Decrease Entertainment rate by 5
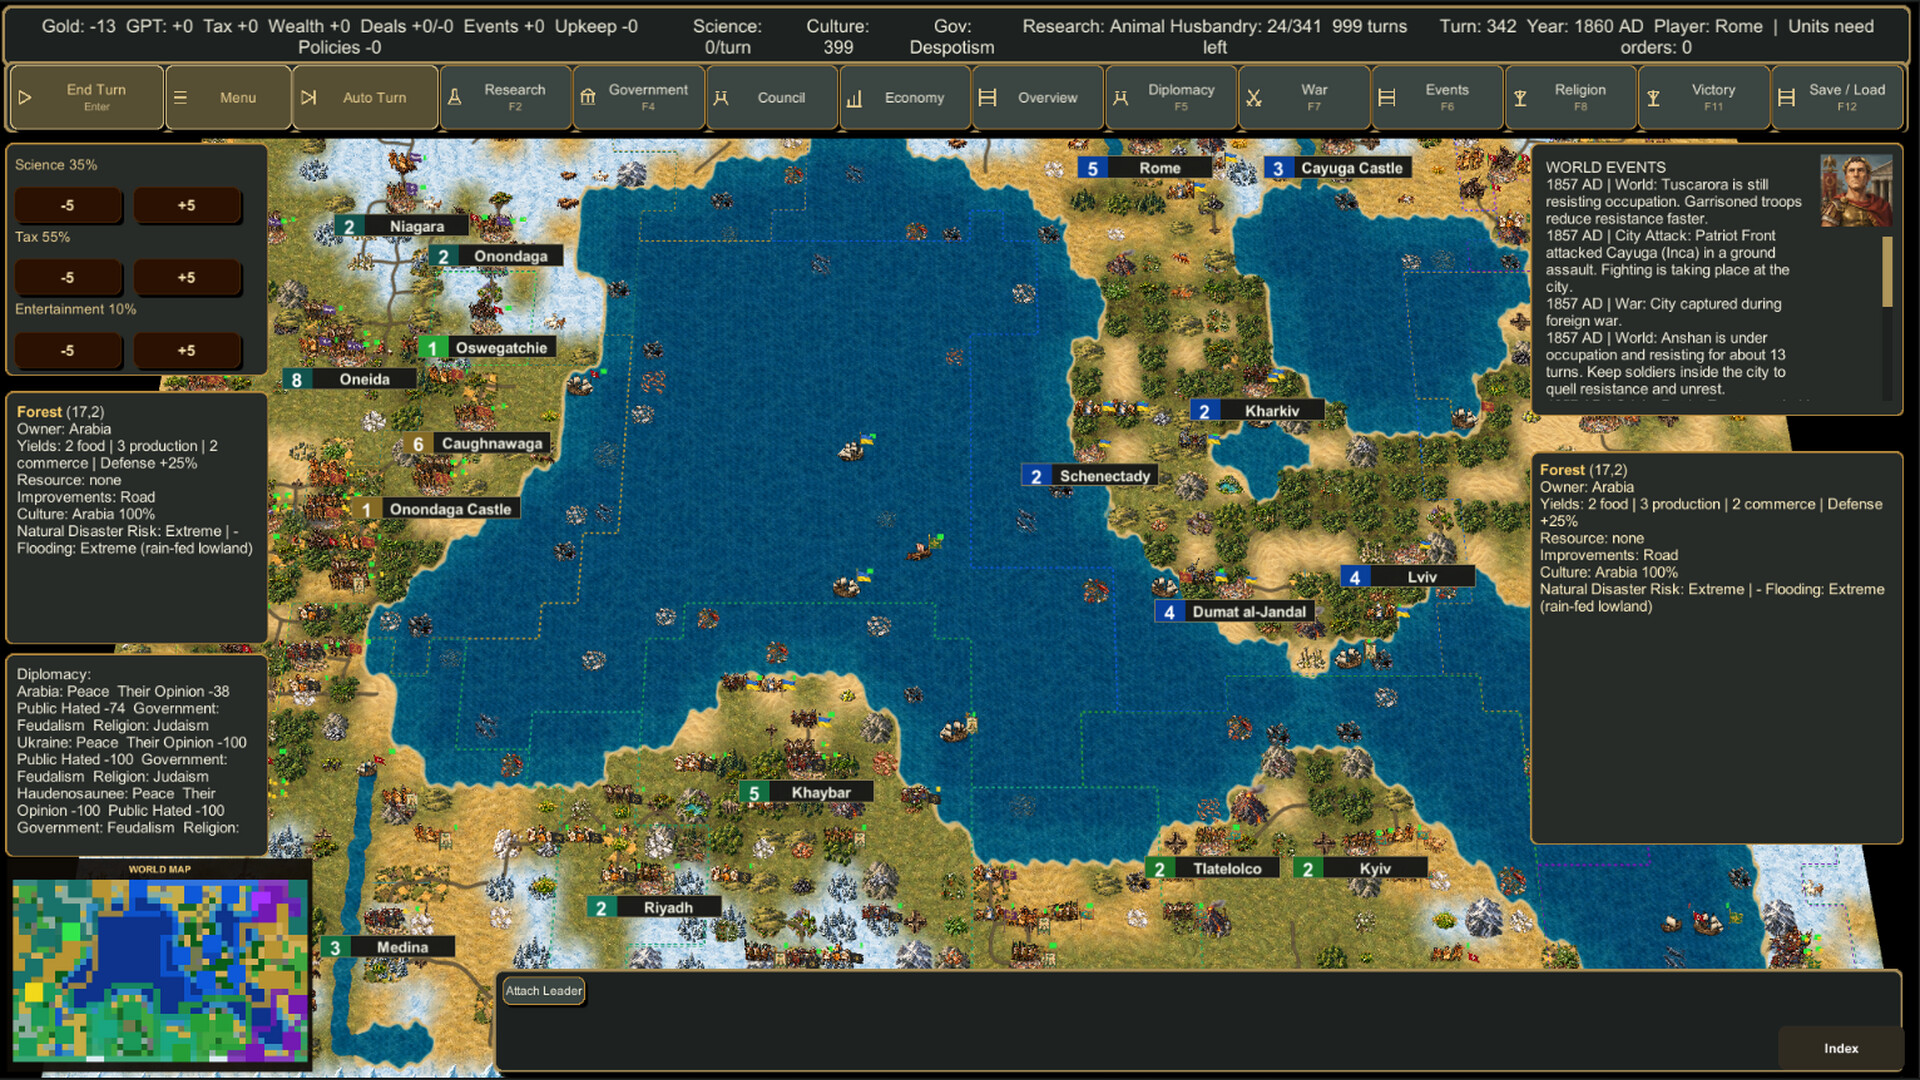Screen dimensions: 1920x1080 pyautogui.click(x=67, y=350)
